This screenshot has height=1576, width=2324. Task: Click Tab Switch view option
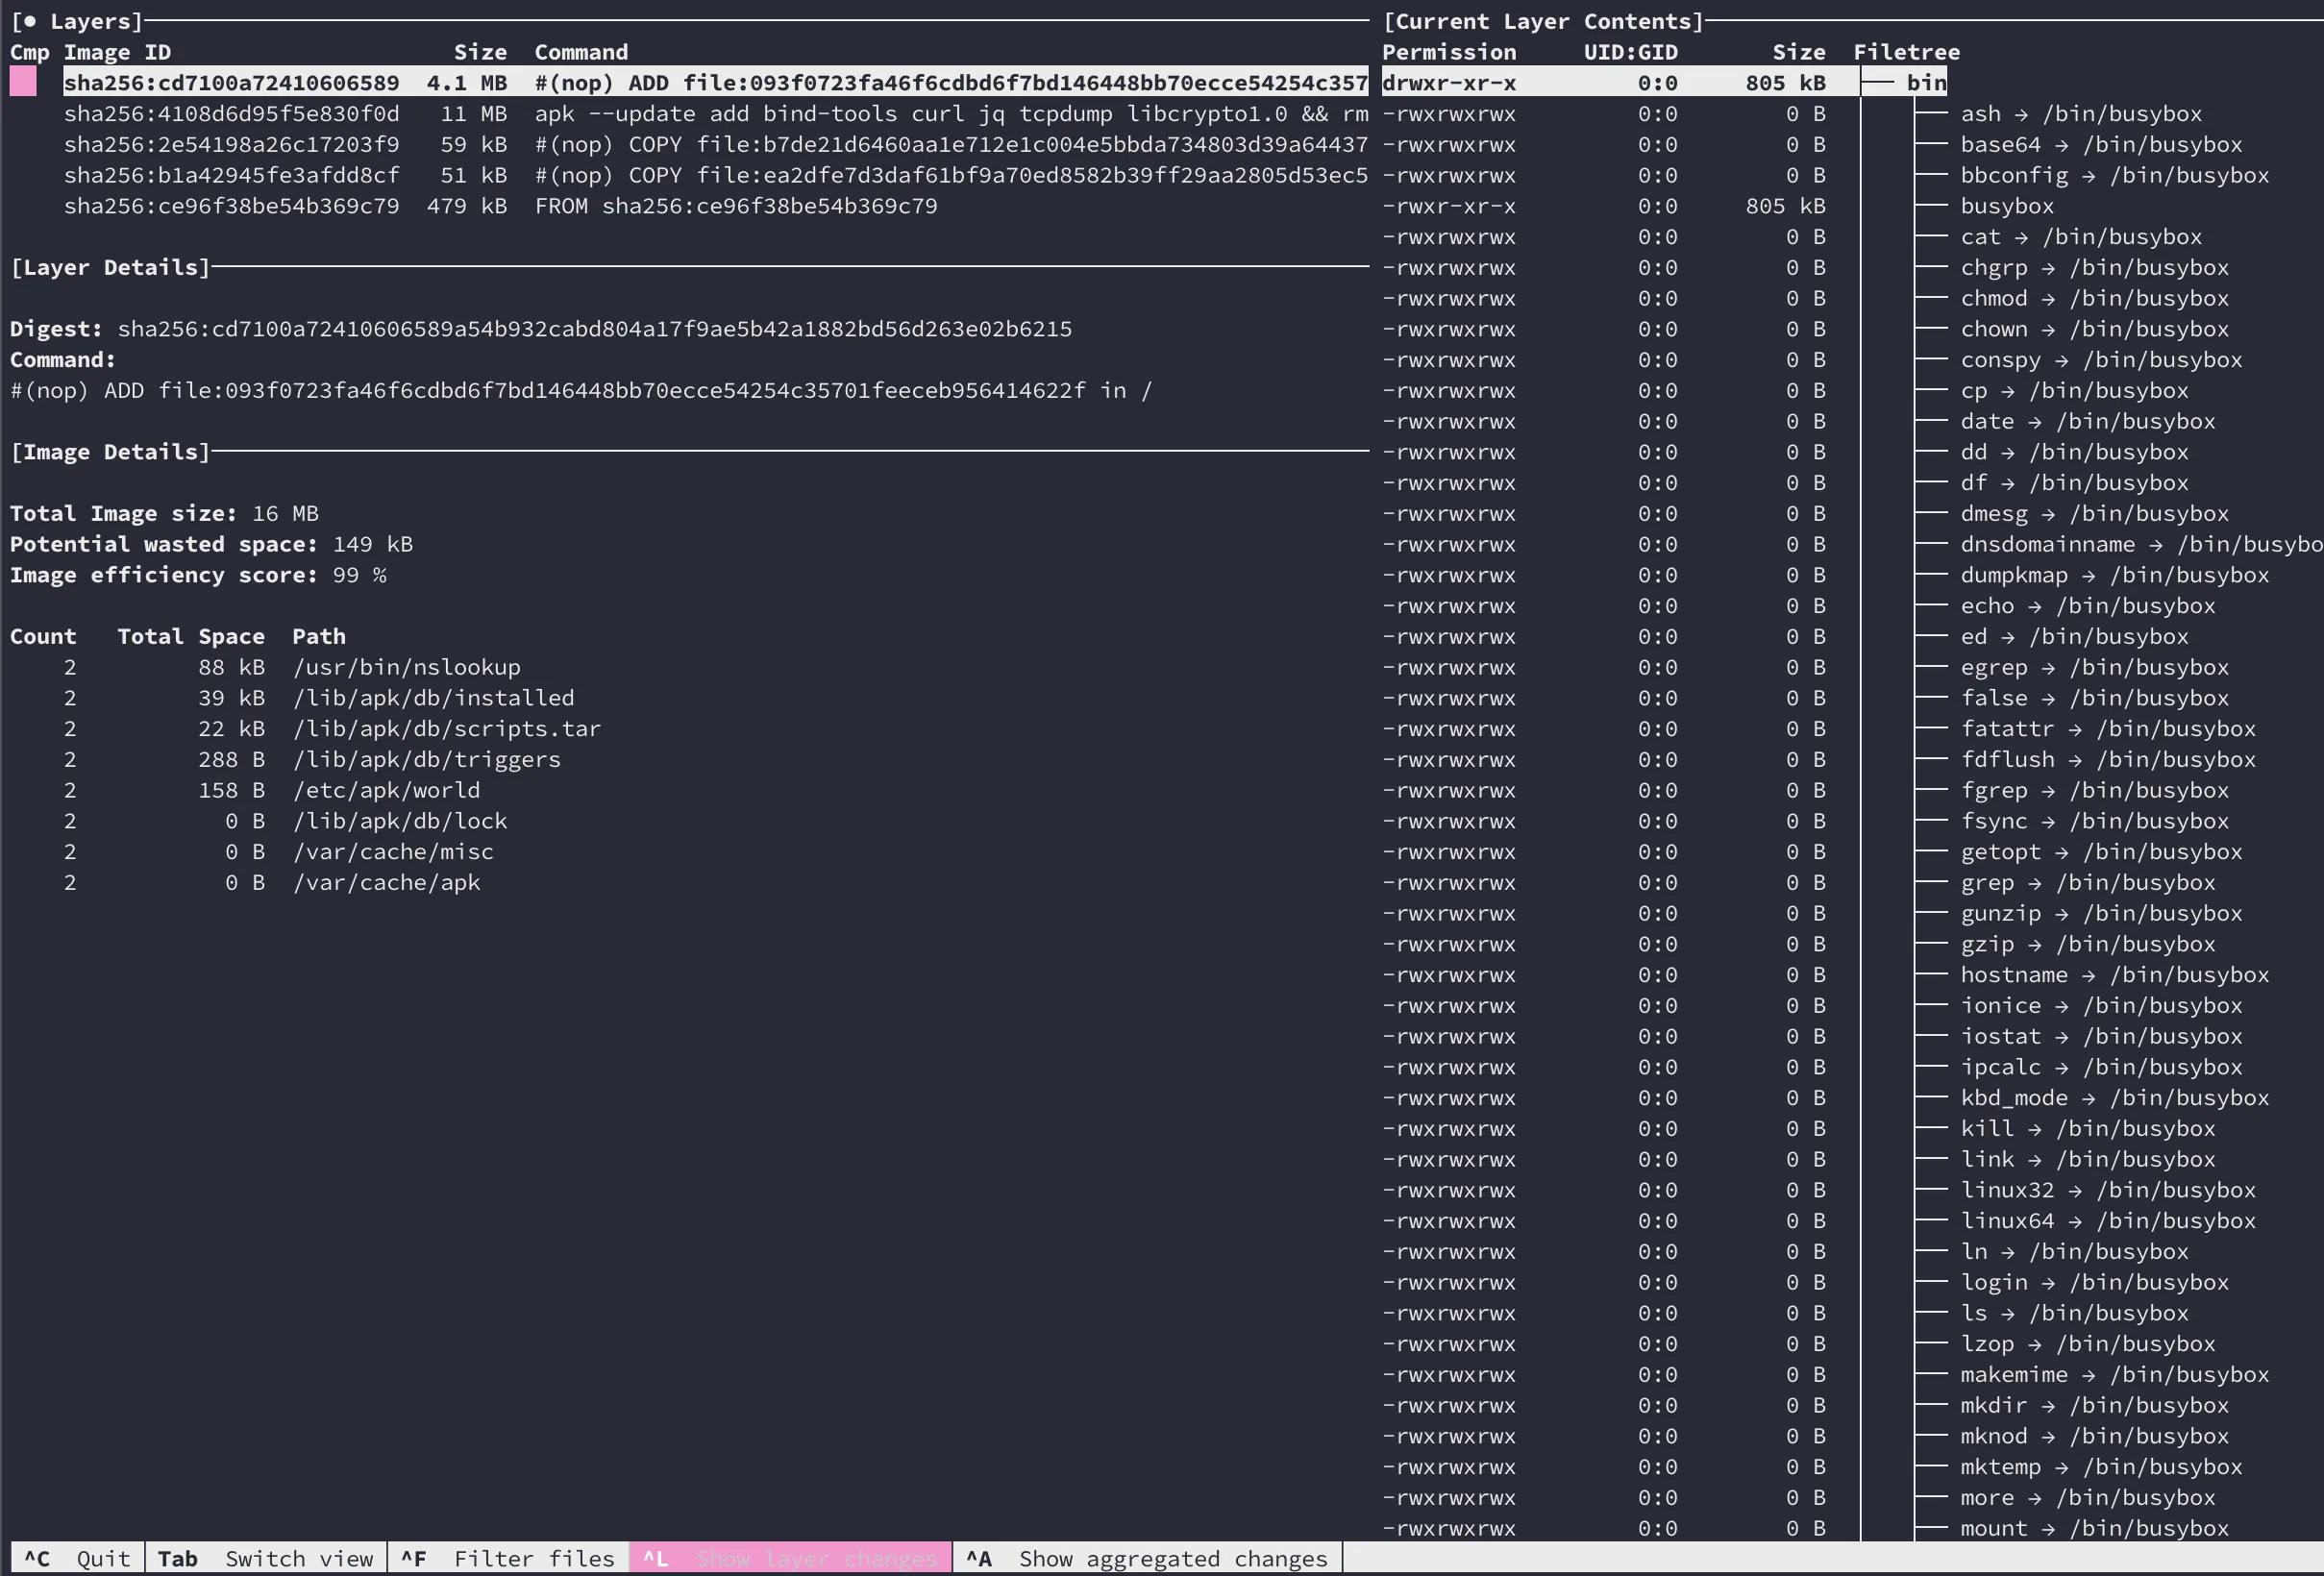265,1558
